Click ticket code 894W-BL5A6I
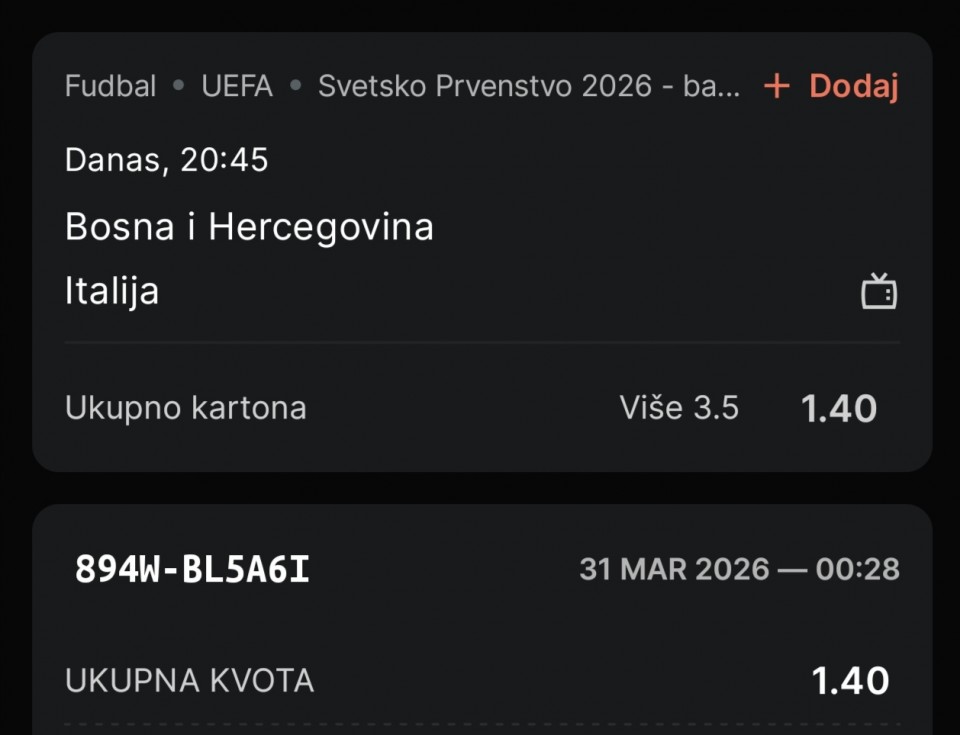Screen dimensions: 960x735 [192, 569]
